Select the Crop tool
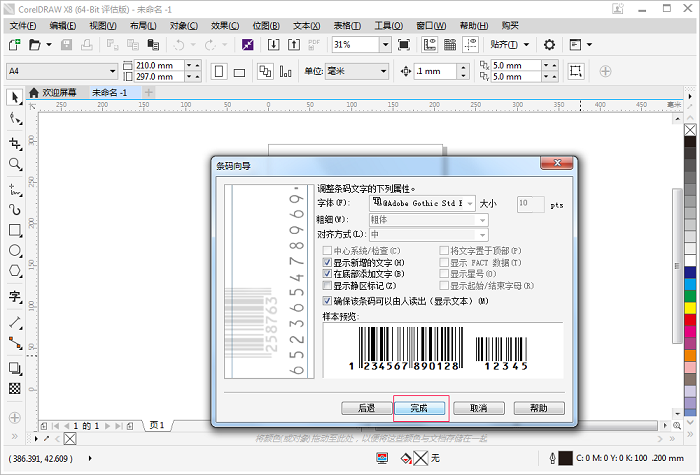The image size is (700, 475). point(15,143)
